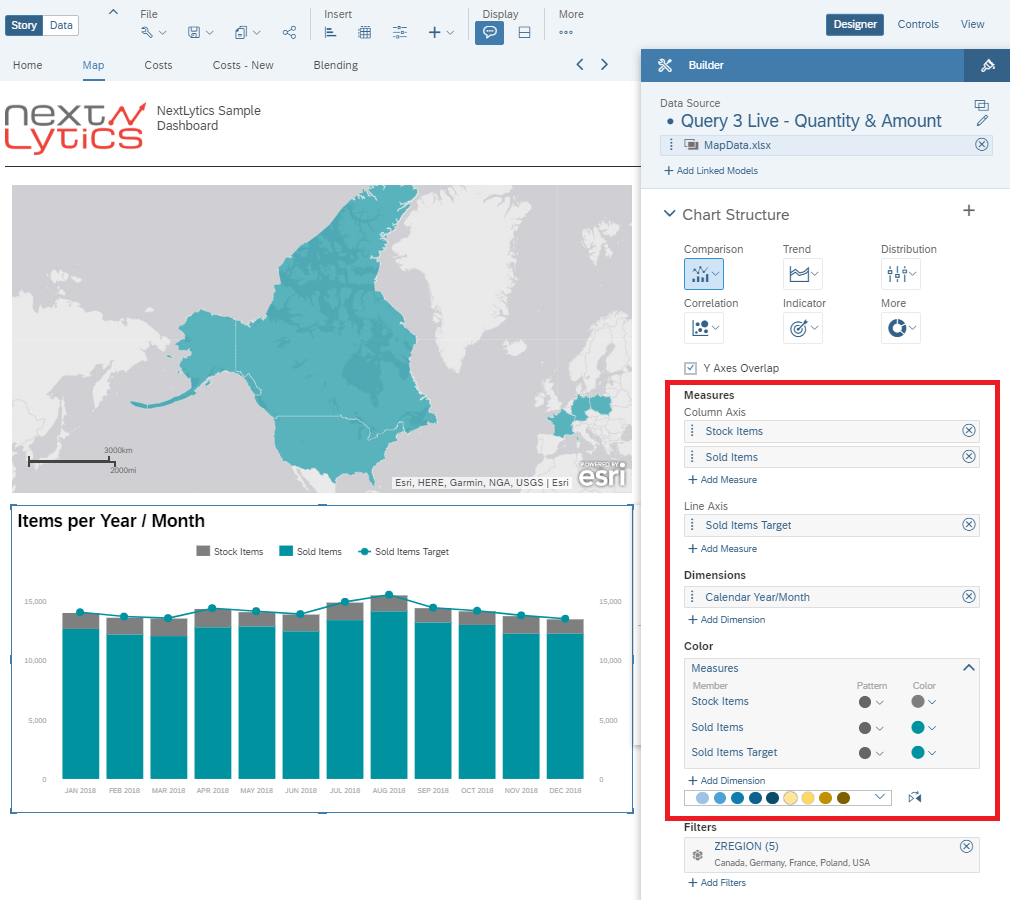Open the Styling panel via paintbrush icon

coord(987,65)
